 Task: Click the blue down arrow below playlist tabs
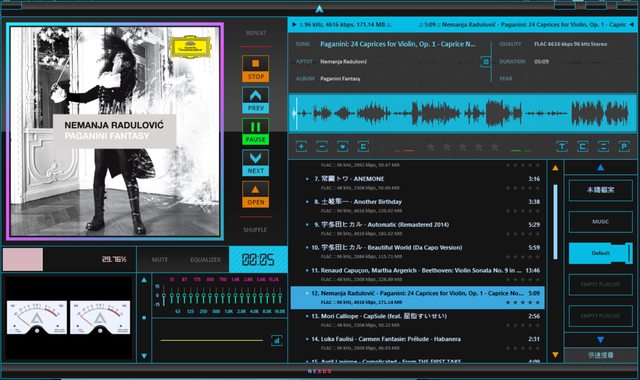600,340
